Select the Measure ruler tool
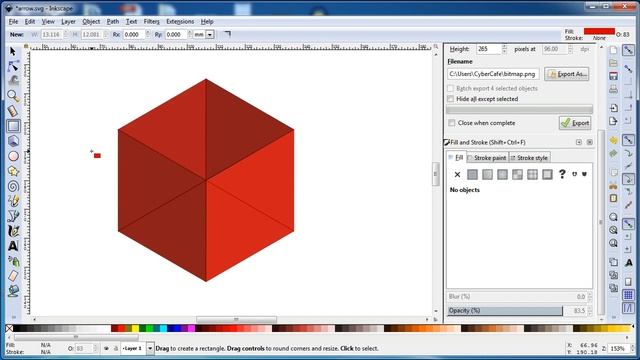Screen dimensions: 640x360 [13, 111]
